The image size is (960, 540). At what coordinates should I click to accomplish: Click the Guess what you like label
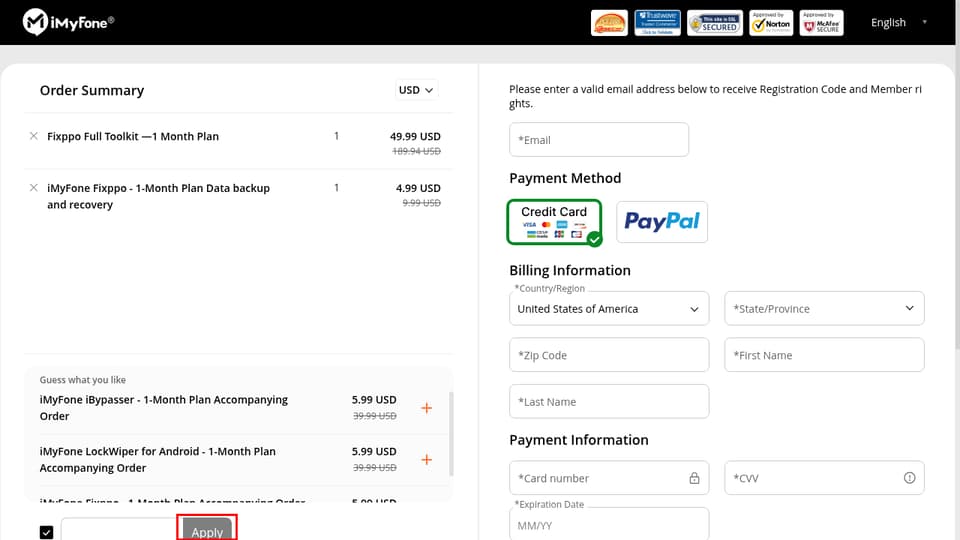[x=83, y=380]
